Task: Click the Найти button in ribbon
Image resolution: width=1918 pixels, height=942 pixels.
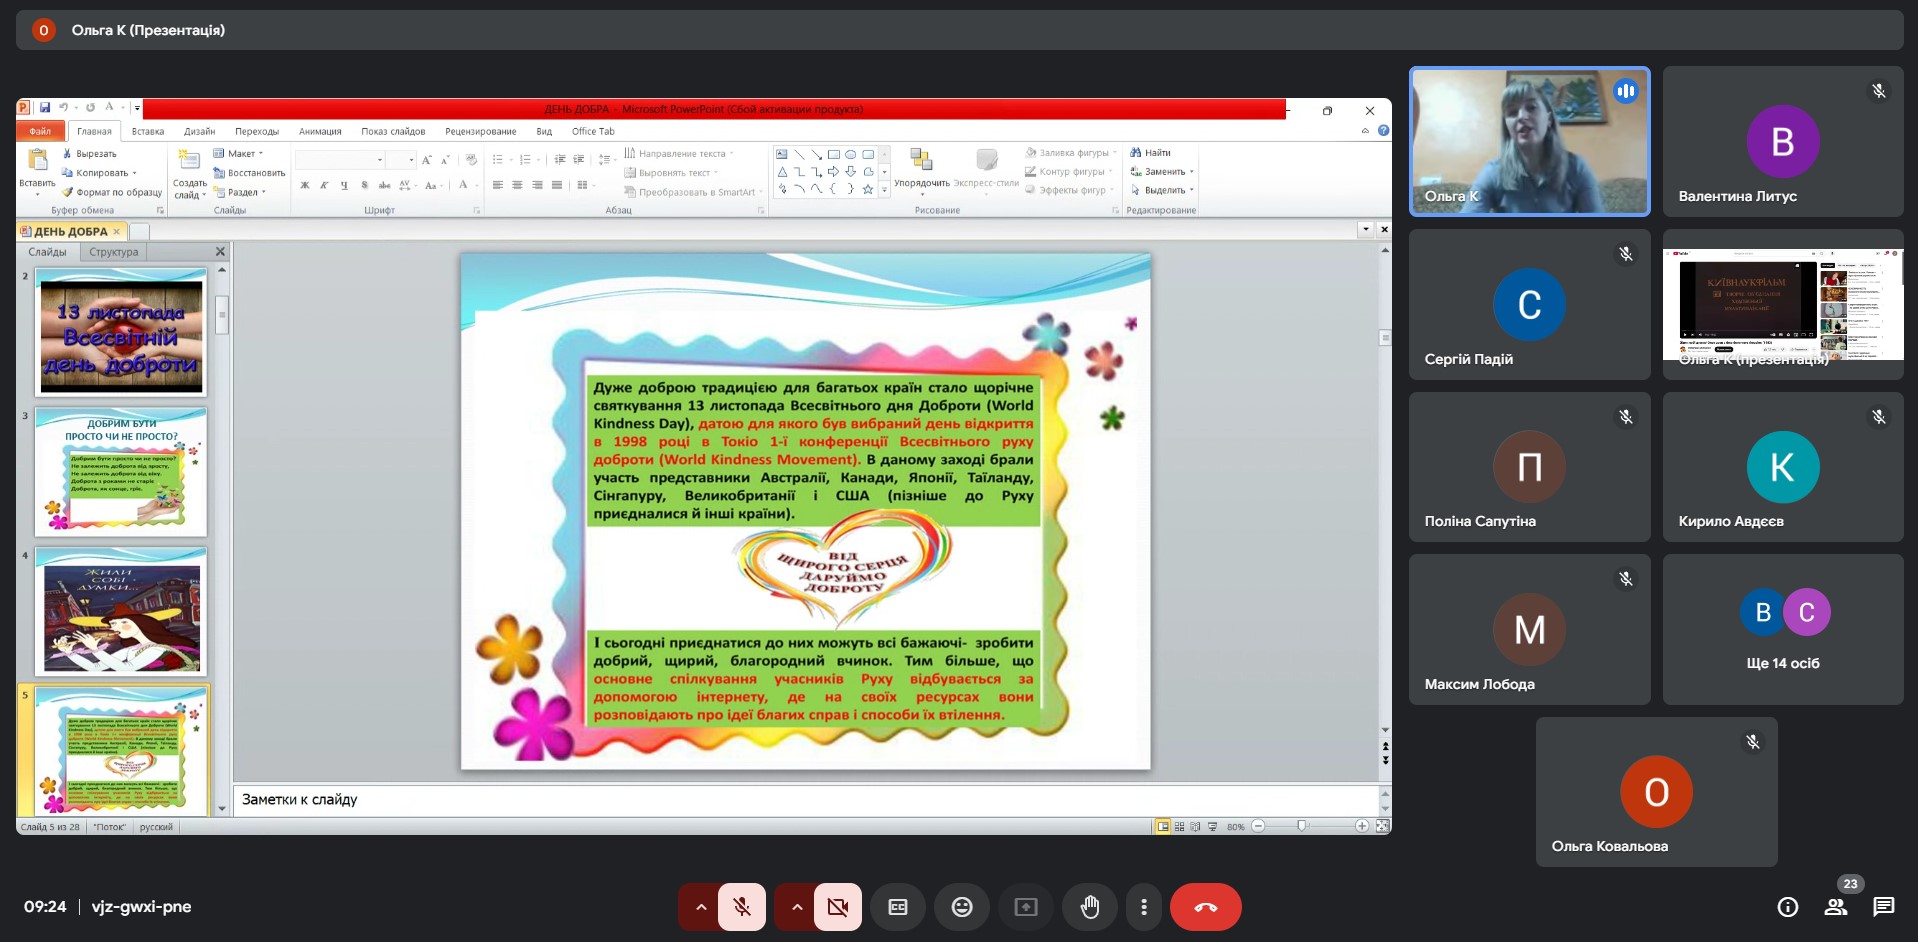Action: [1151, 153]
